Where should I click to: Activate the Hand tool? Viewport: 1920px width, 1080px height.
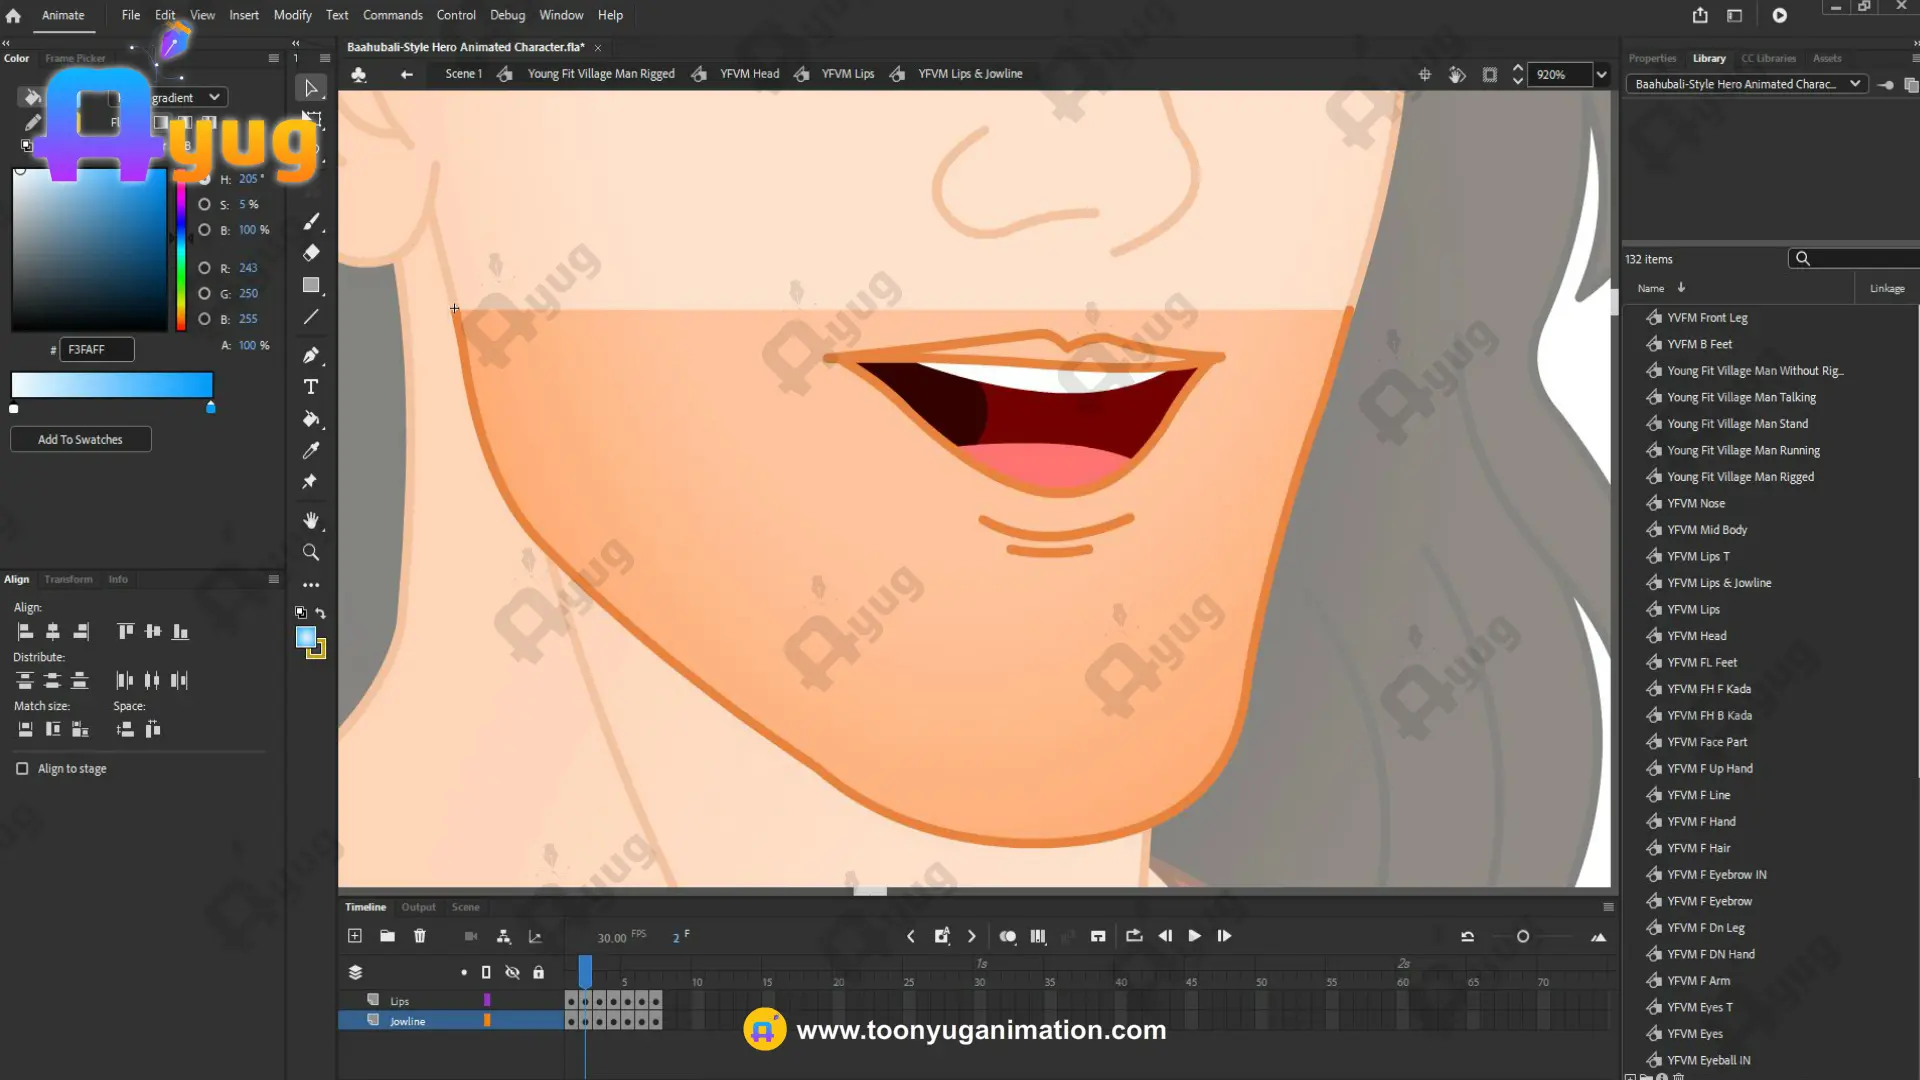tap(311, 520)
